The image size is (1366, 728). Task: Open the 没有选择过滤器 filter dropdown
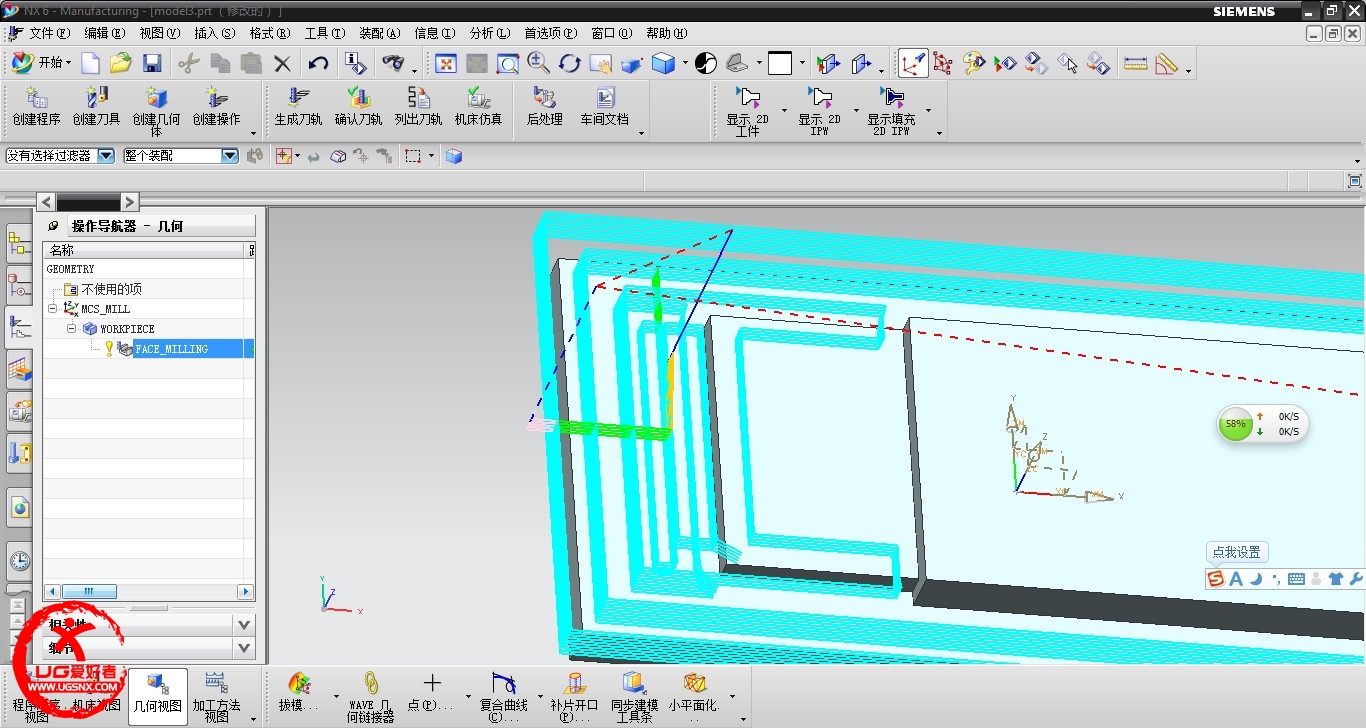(x=106, y=156)
